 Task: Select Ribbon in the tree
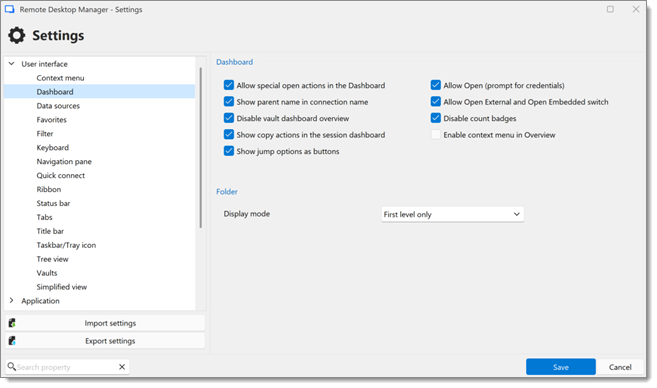[x=49, y=189]
